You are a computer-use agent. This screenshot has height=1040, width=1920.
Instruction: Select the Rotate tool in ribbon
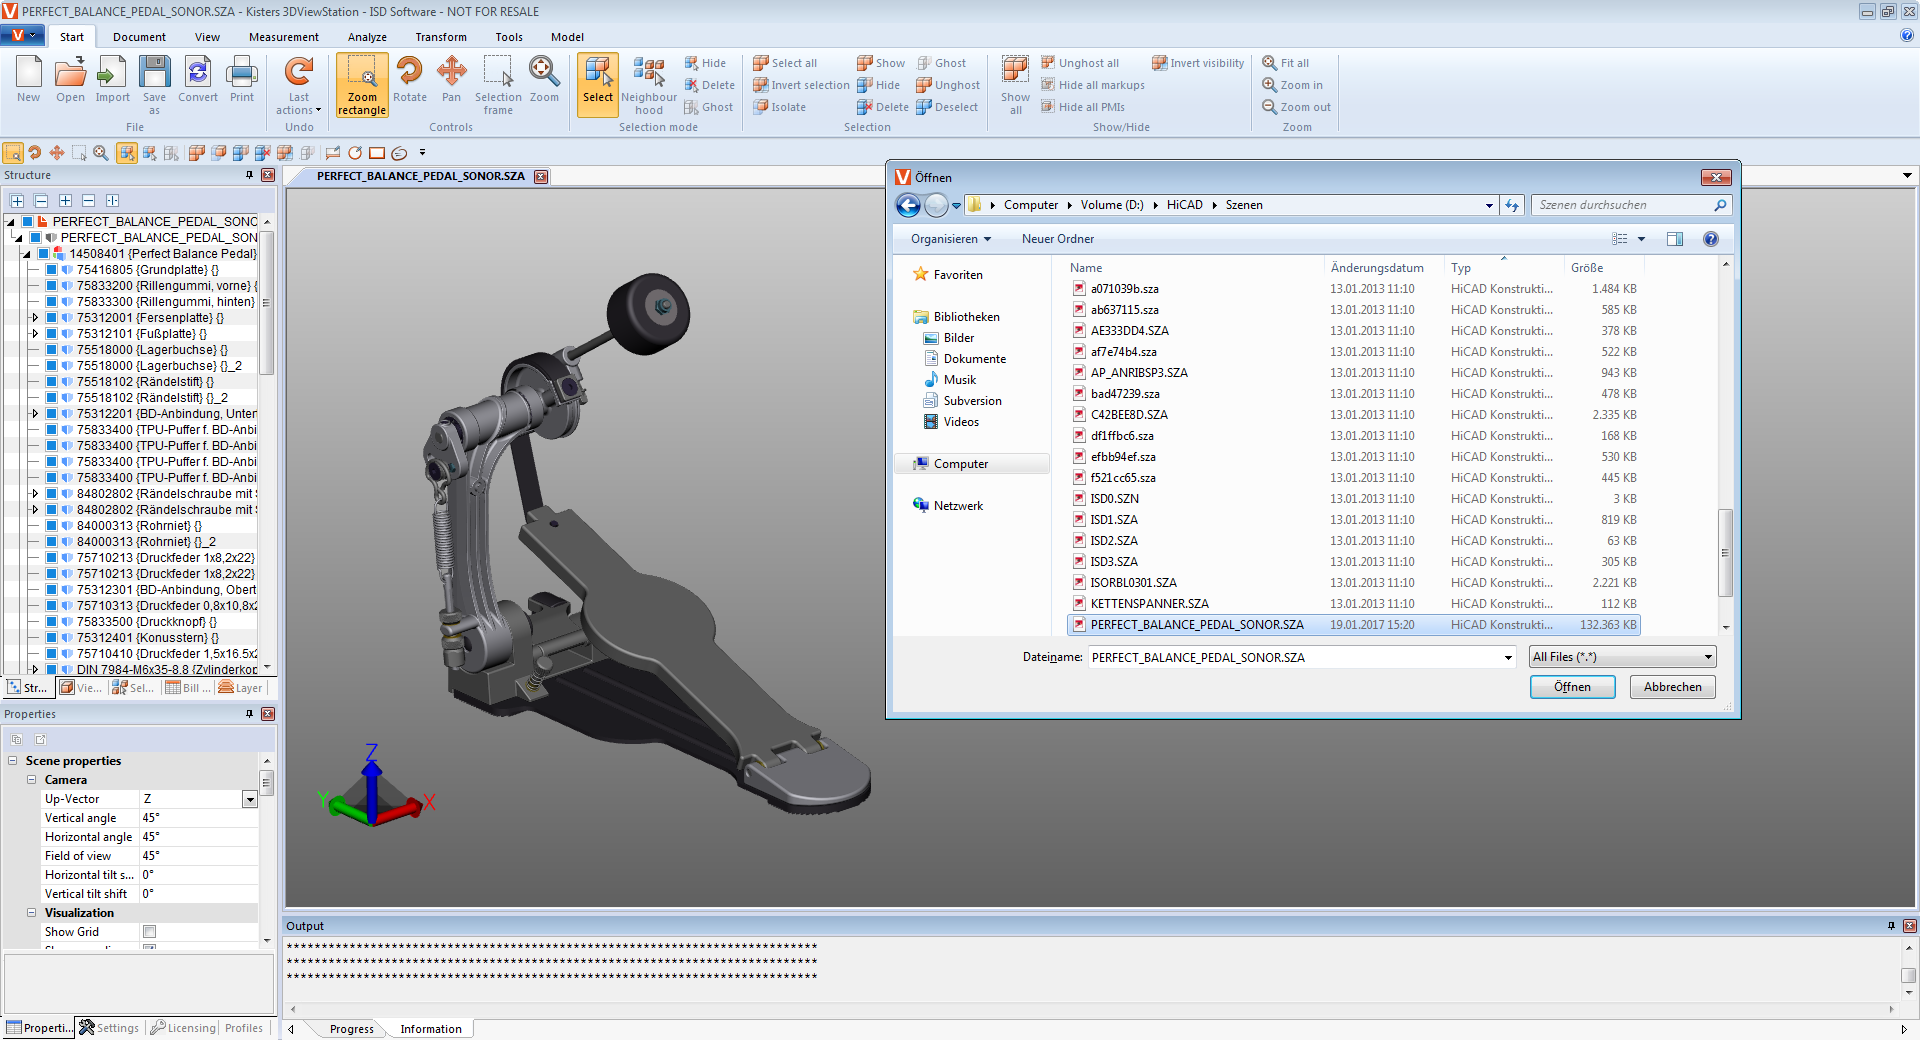[x=409, y=80]
